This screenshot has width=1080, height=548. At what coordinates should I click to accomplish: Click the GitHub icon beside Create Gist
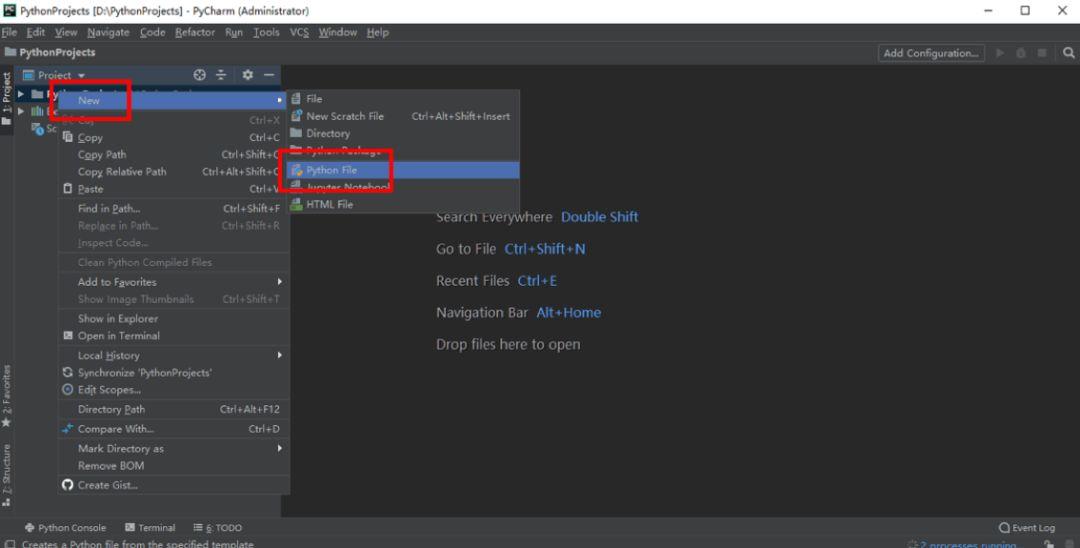(68, 485)
